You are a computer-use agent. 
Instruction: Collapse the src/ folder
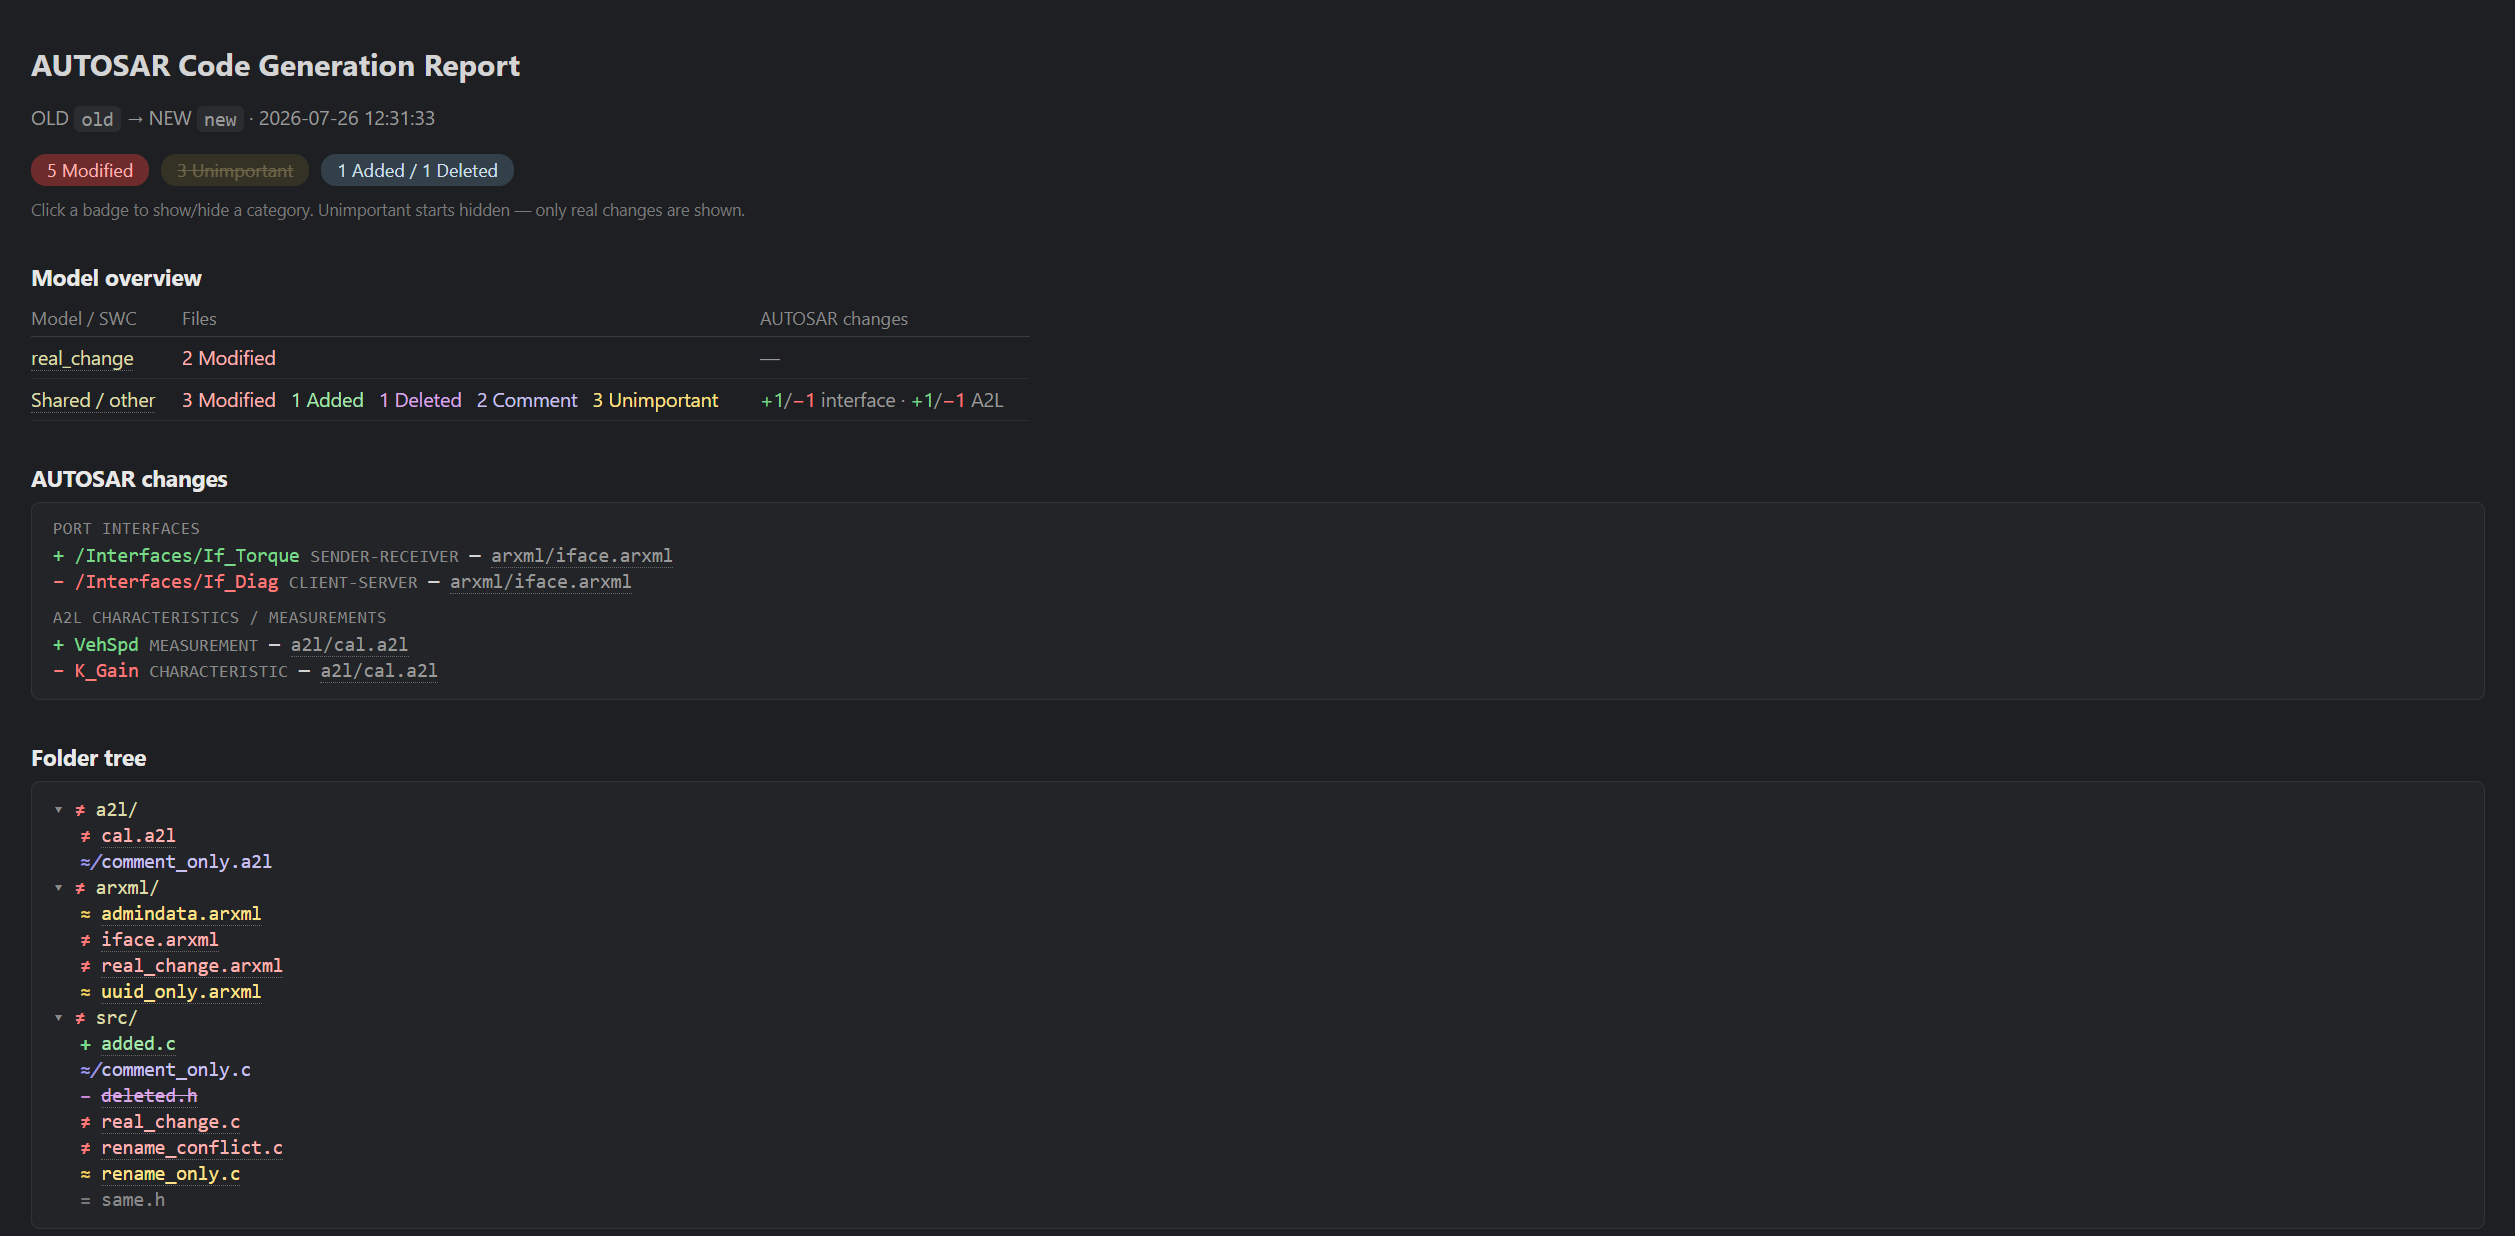point(59,1017)
